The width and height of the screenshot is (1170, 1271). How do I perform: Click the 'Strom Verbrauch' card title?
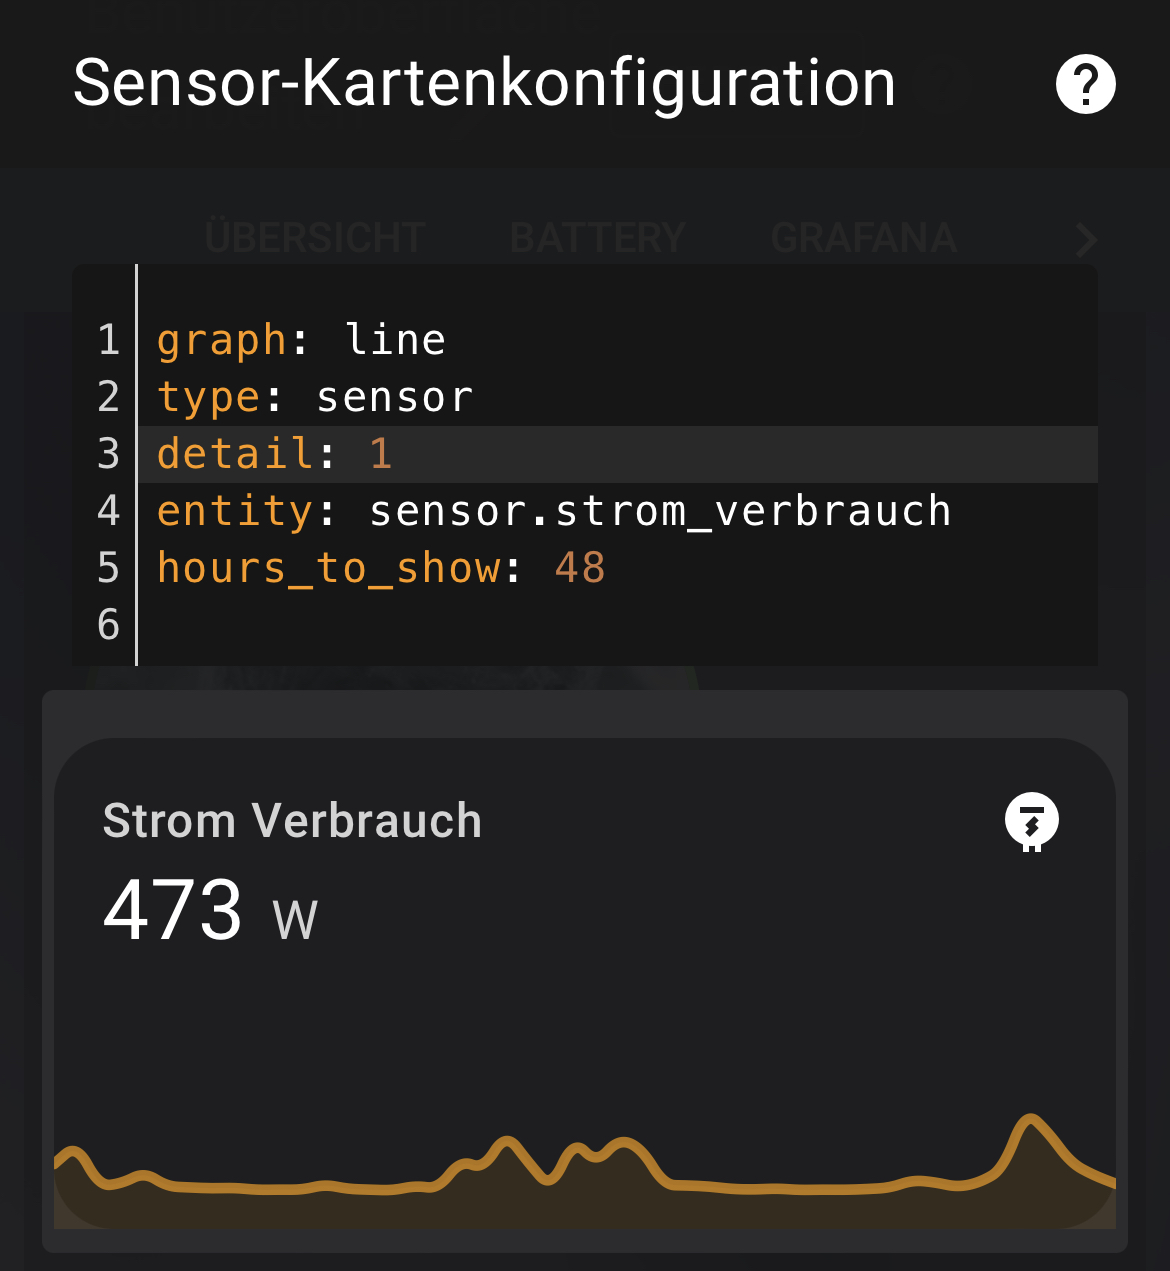pyautogui.click(x=292, y=821)
